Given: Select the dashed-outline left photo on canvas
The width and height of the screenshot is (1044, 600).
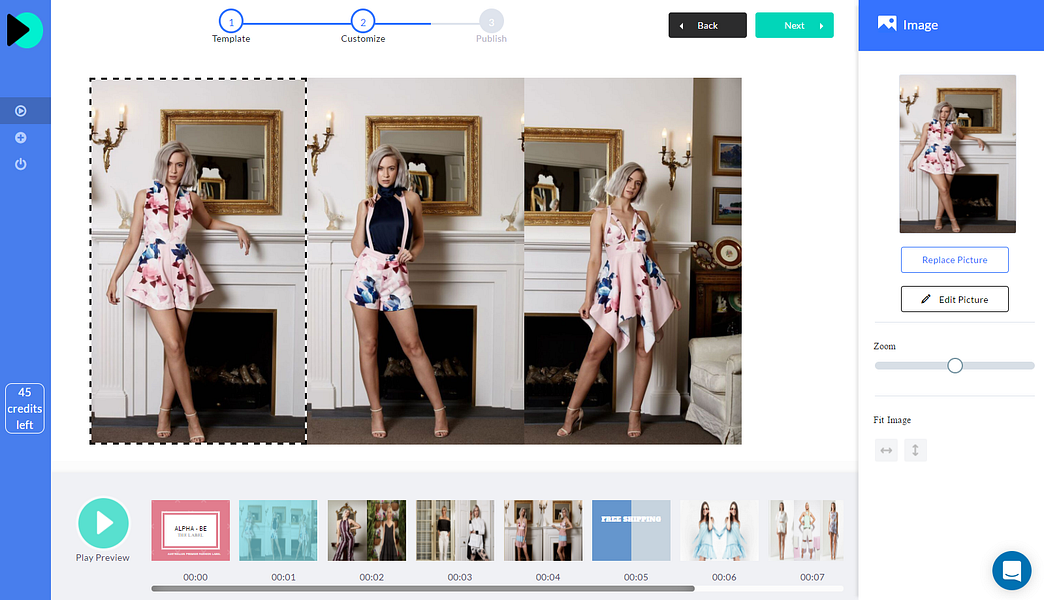Looking at the screenshot, I should 198,261.
